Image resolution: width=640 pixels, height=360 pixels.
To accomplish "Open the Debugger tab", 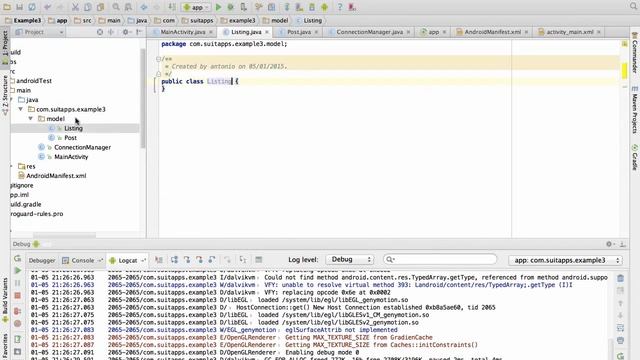I will (x=42, y=260).
